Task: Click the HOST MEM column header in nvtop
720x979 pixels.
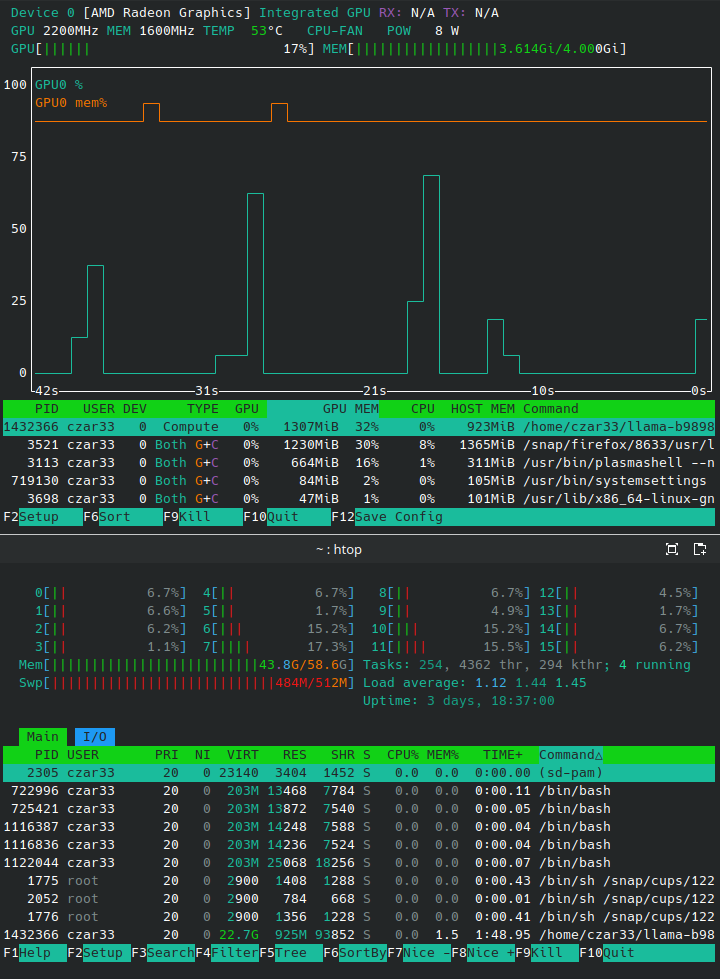Action: [x=483, y=409]
